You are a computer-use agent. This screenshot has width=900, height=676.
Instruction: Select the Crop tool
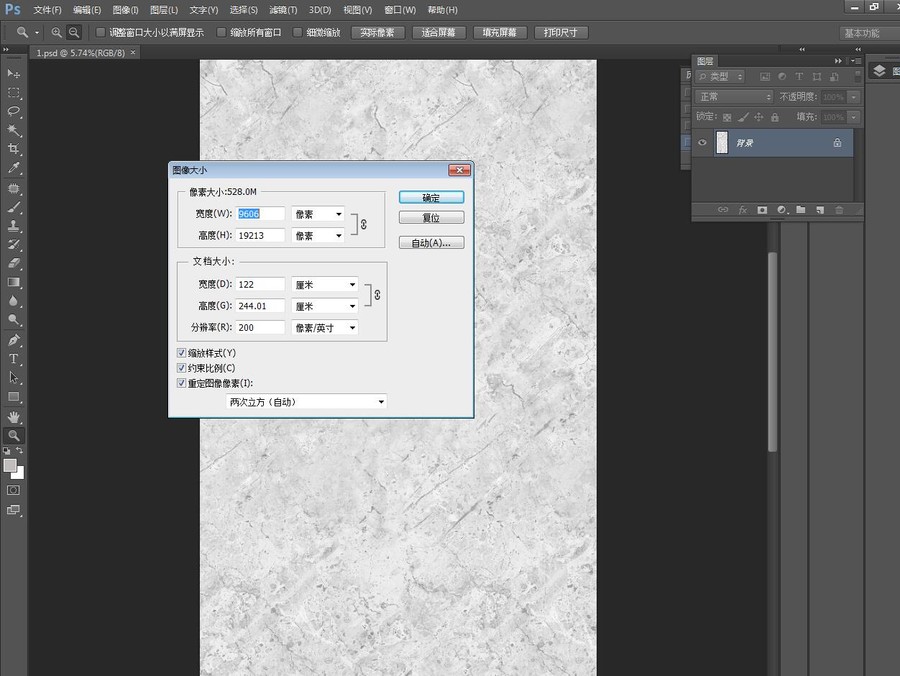(13, 149)
